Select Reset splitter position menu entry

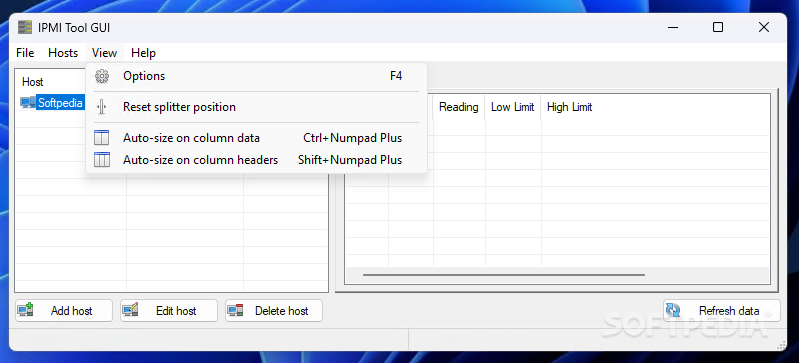coord(256,107)
